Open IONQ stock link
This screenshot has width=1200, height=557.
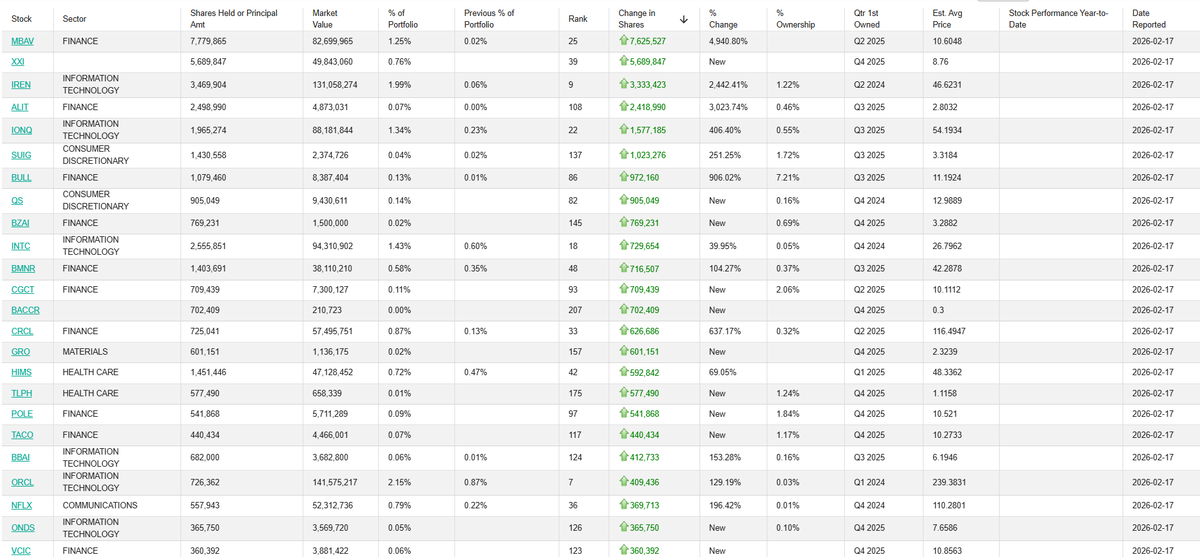pos(22,130)
